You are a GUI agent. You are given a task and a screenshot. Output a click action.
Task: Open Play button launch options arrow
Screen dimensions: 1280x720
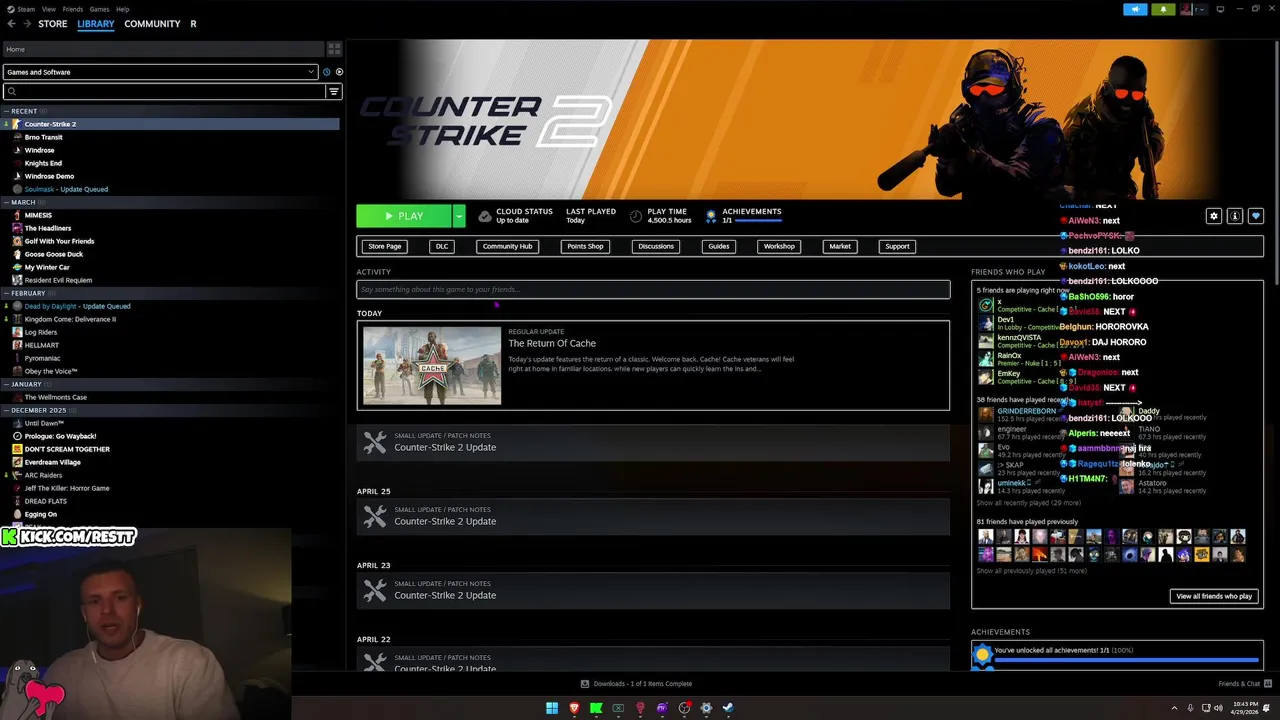(x=459, y=216)
